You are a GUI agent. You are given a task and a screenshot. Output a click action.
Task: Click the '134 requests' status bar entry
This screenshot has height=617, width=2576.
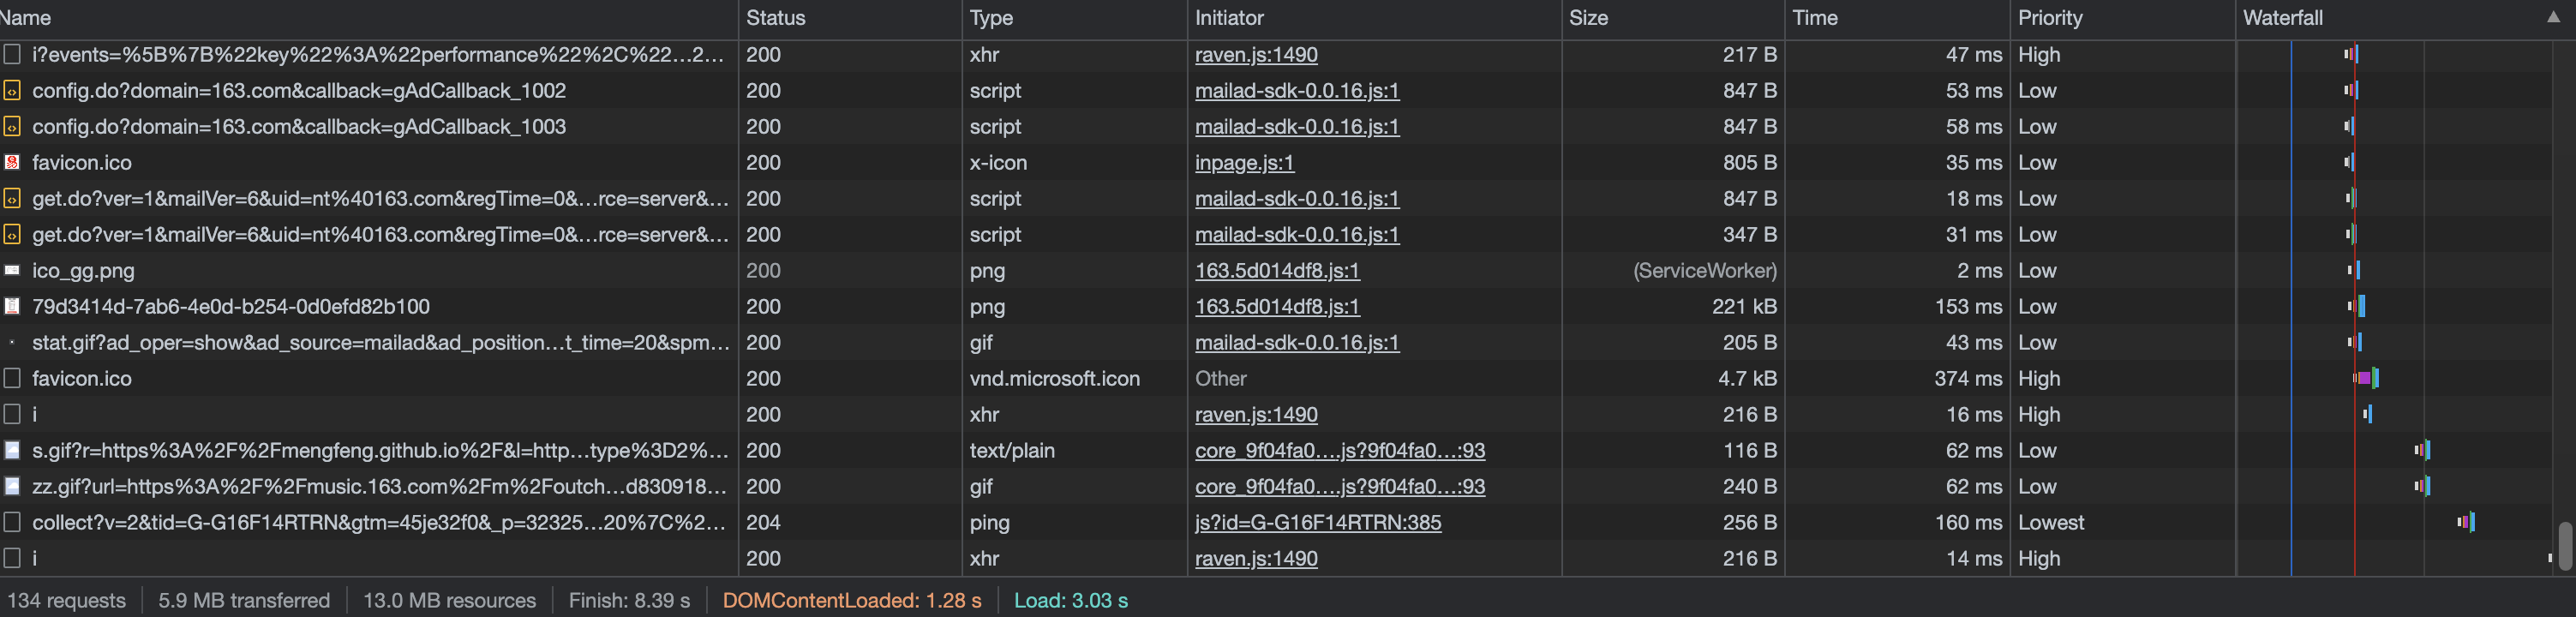coord(67,600)
